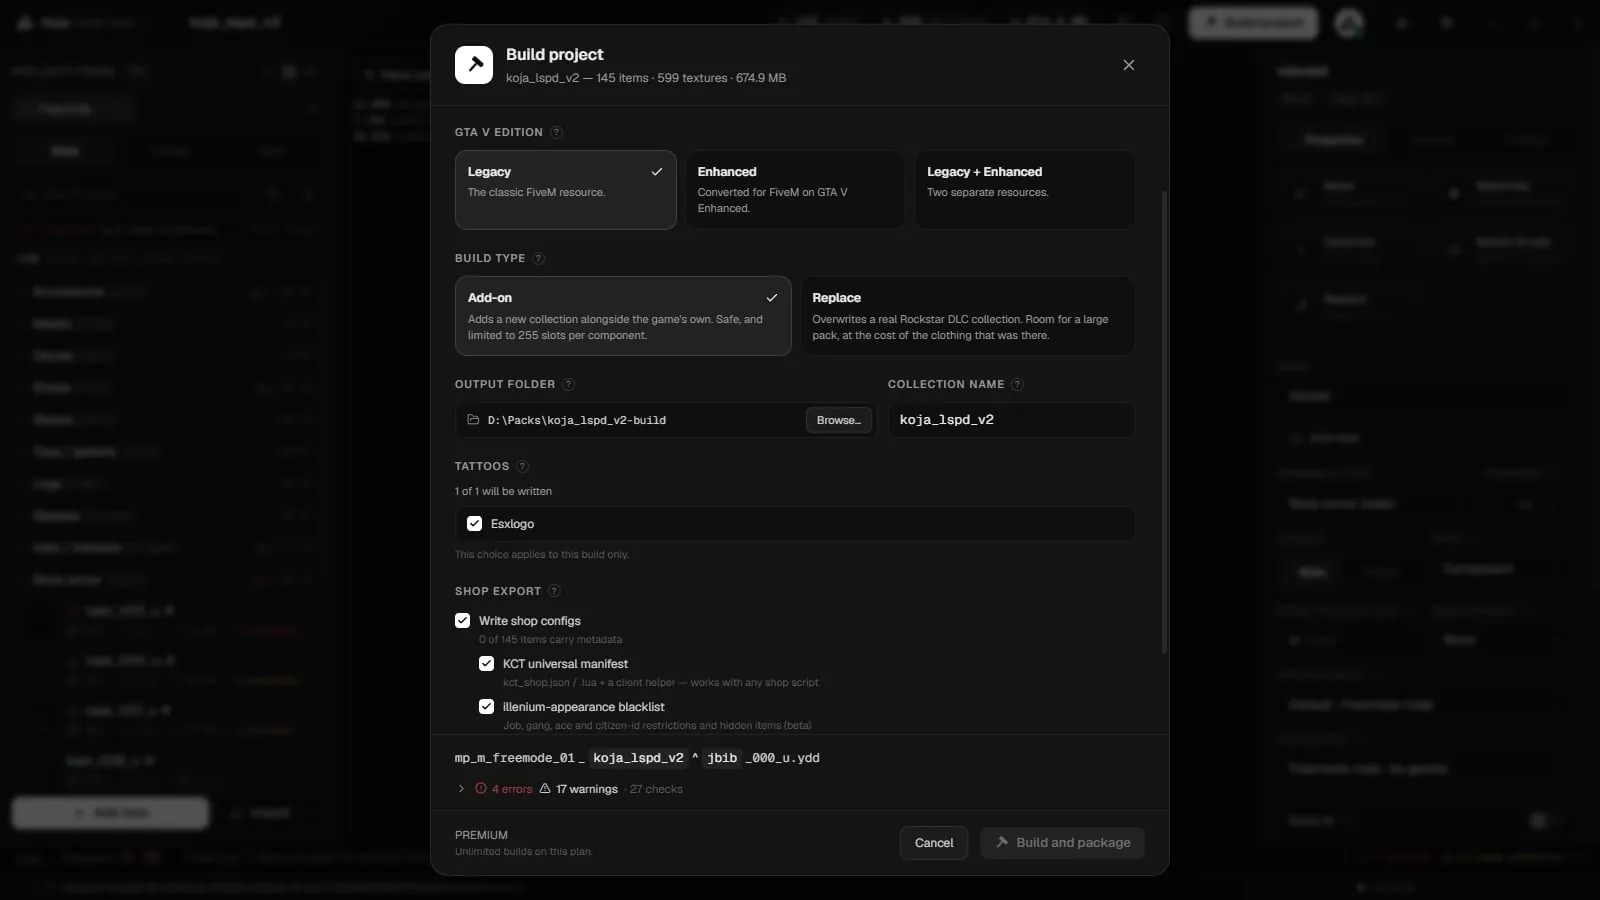This screenshot has width=1600, height=900.
Task: Click the '_000_u.ydd' filename suffix
Action: (x=782, y=758)
